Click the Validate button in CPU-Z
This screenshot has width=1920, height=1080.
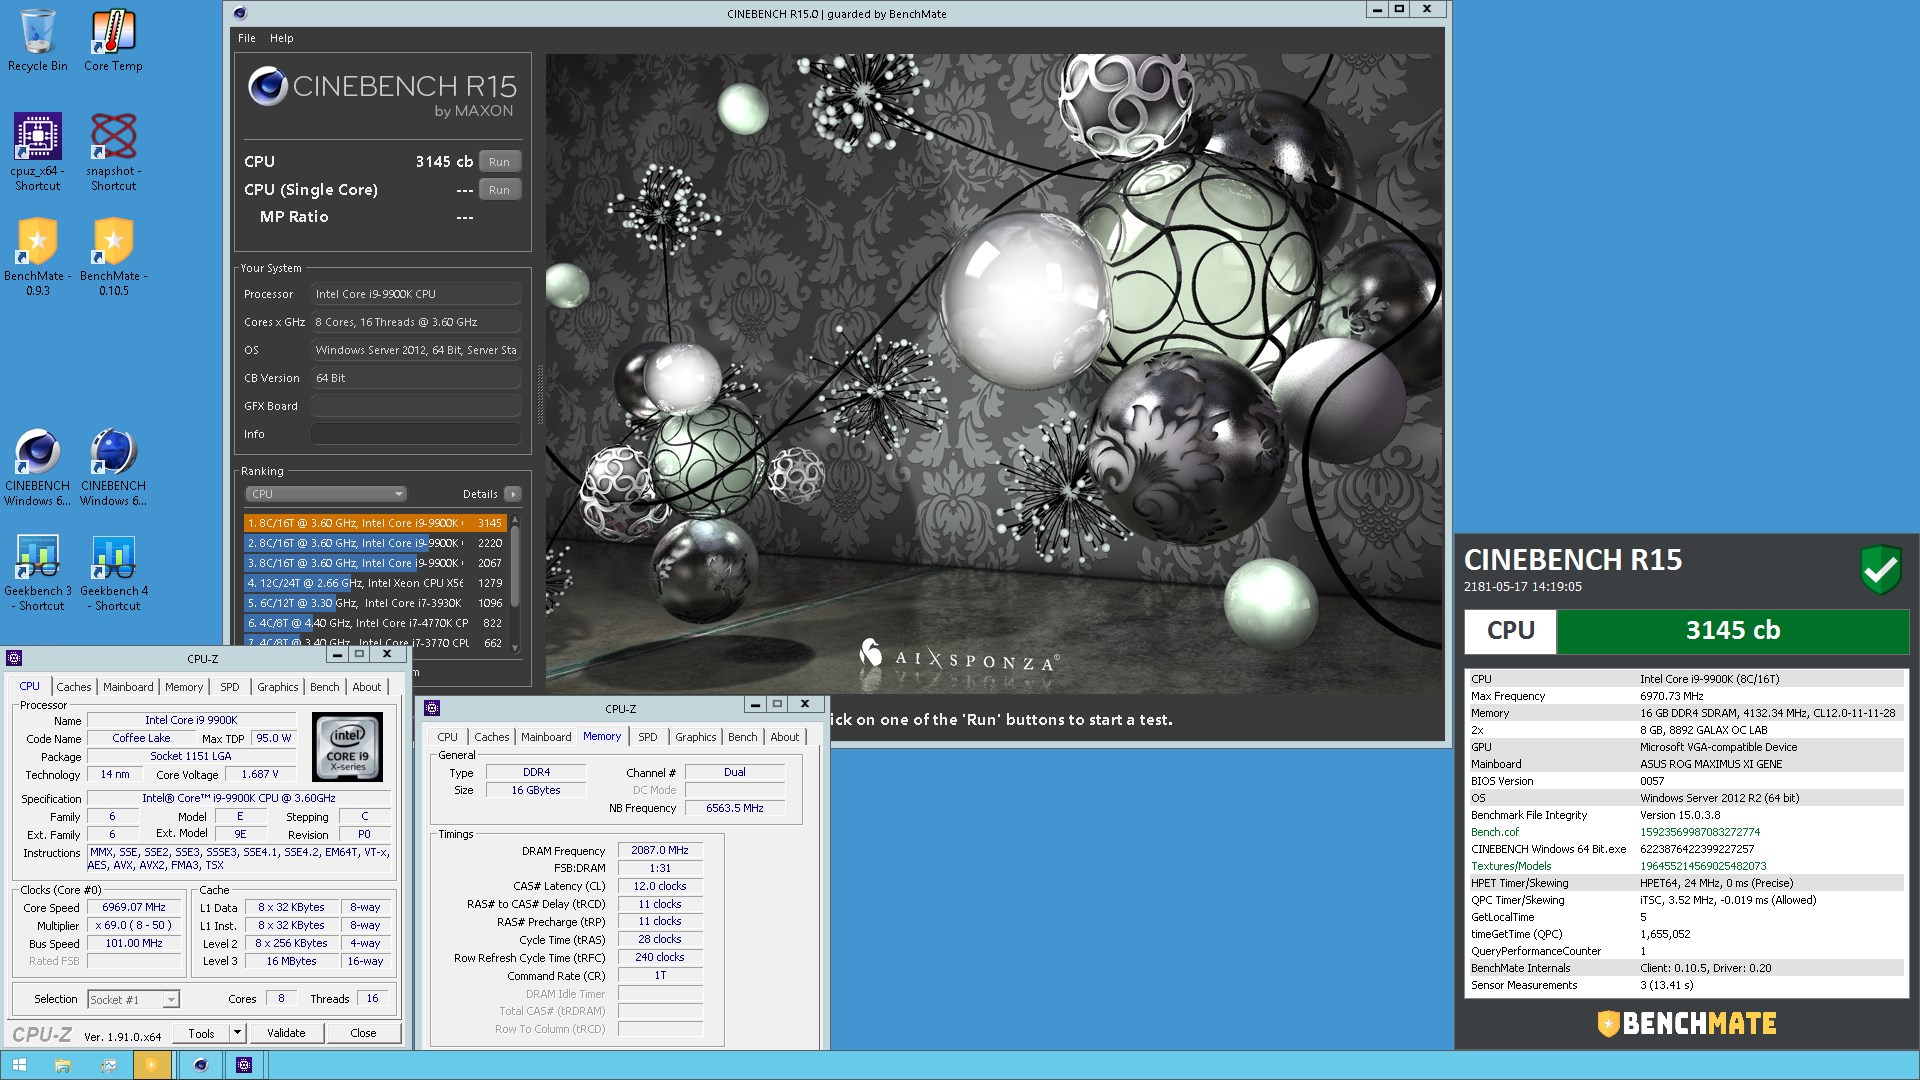click(286, 1033)
